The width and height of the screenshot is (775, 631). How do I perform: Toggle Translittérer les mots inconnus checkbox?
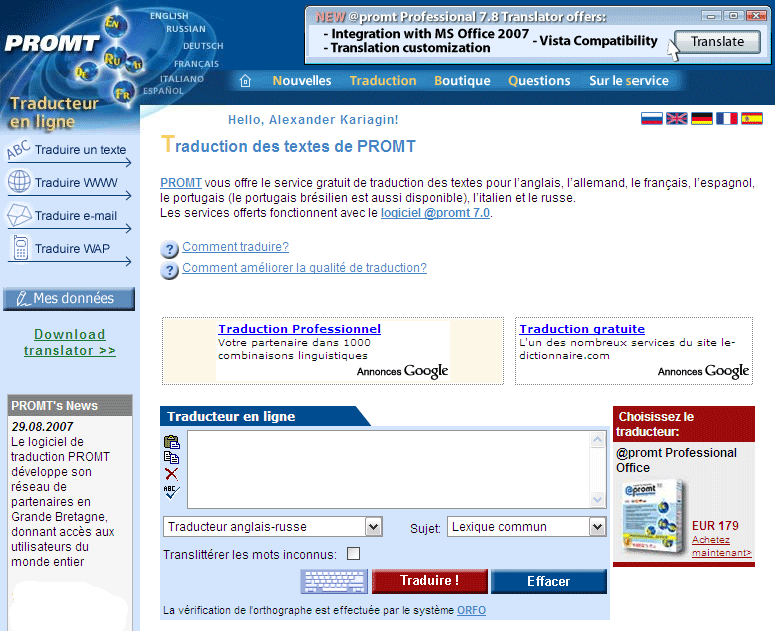pyautogui.click(x=353, y=553)
